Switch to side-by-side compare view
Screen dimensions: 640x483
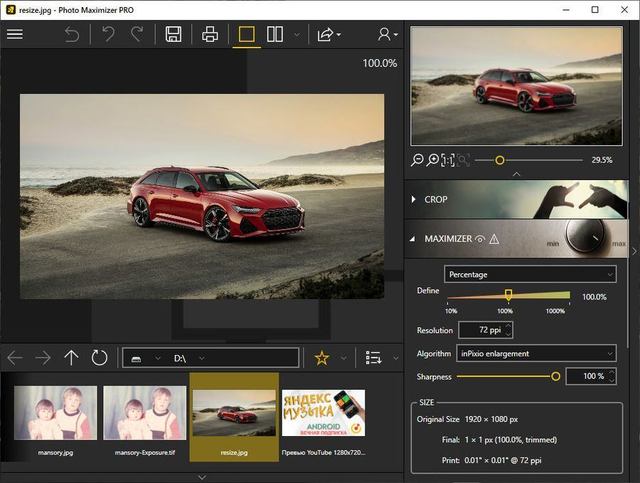pyautogui.click(x=274, y=34)
